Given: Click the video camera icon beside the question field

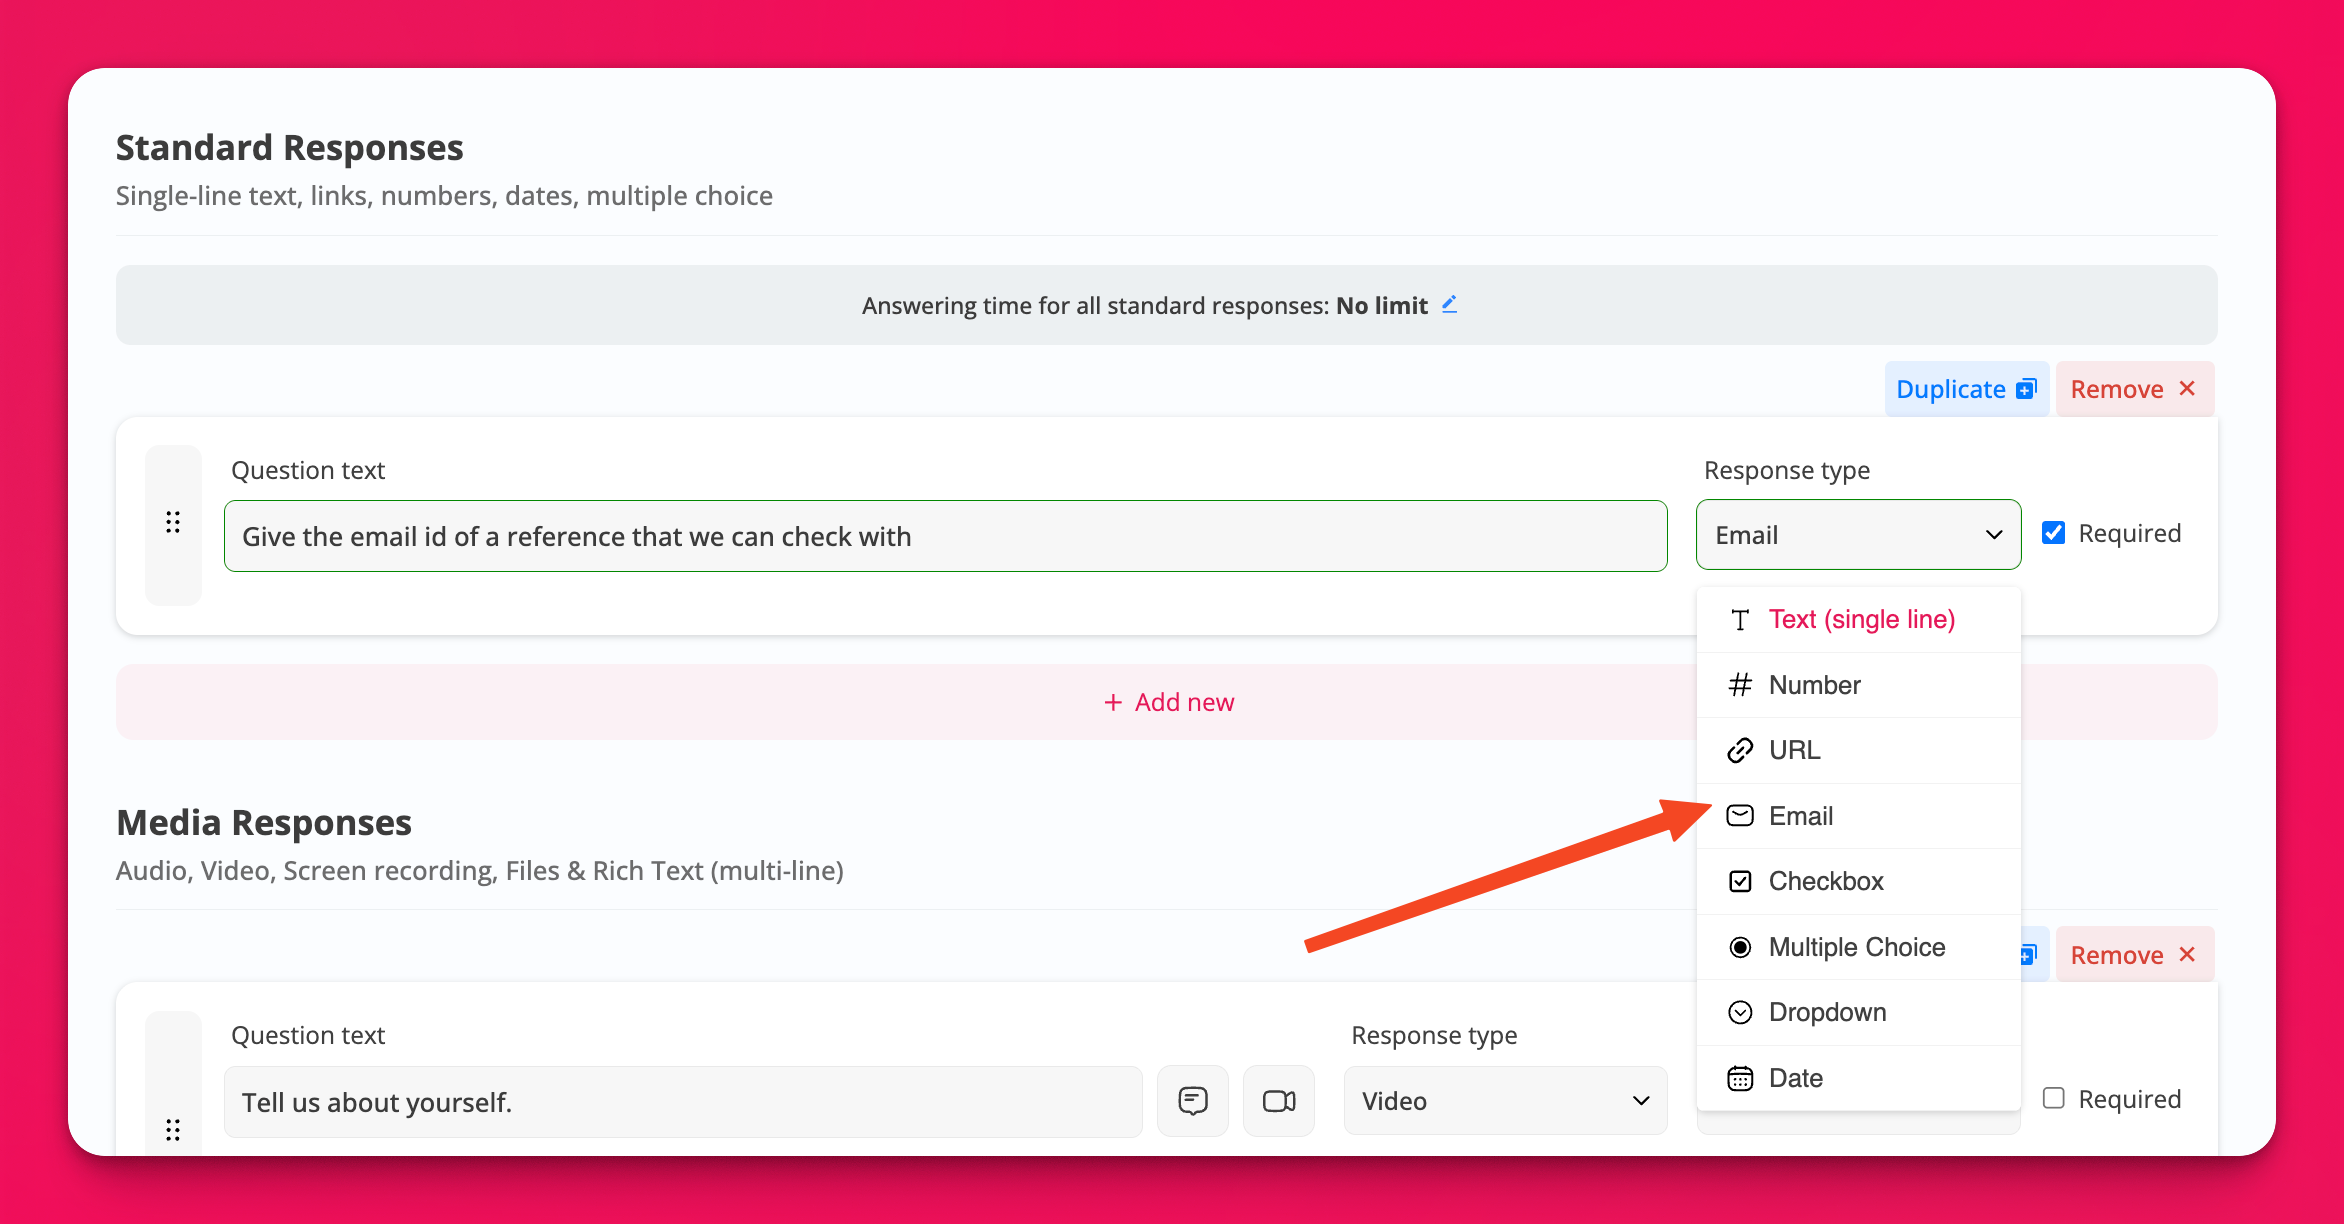Looking at the screenshot, I should [1278, 1101].
